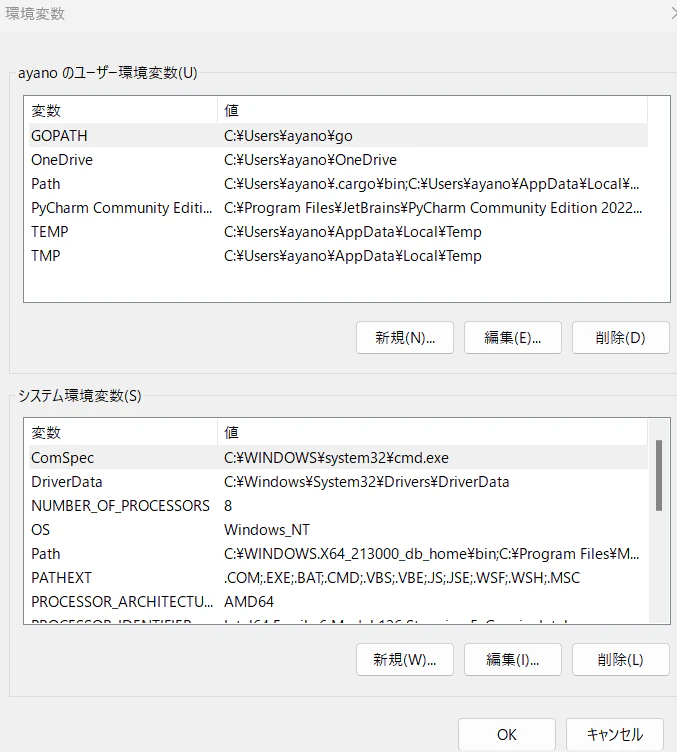Click the DriverData value path
This screenshot has height=752, width=677.
pyautogui.click(x=366, y=482)
